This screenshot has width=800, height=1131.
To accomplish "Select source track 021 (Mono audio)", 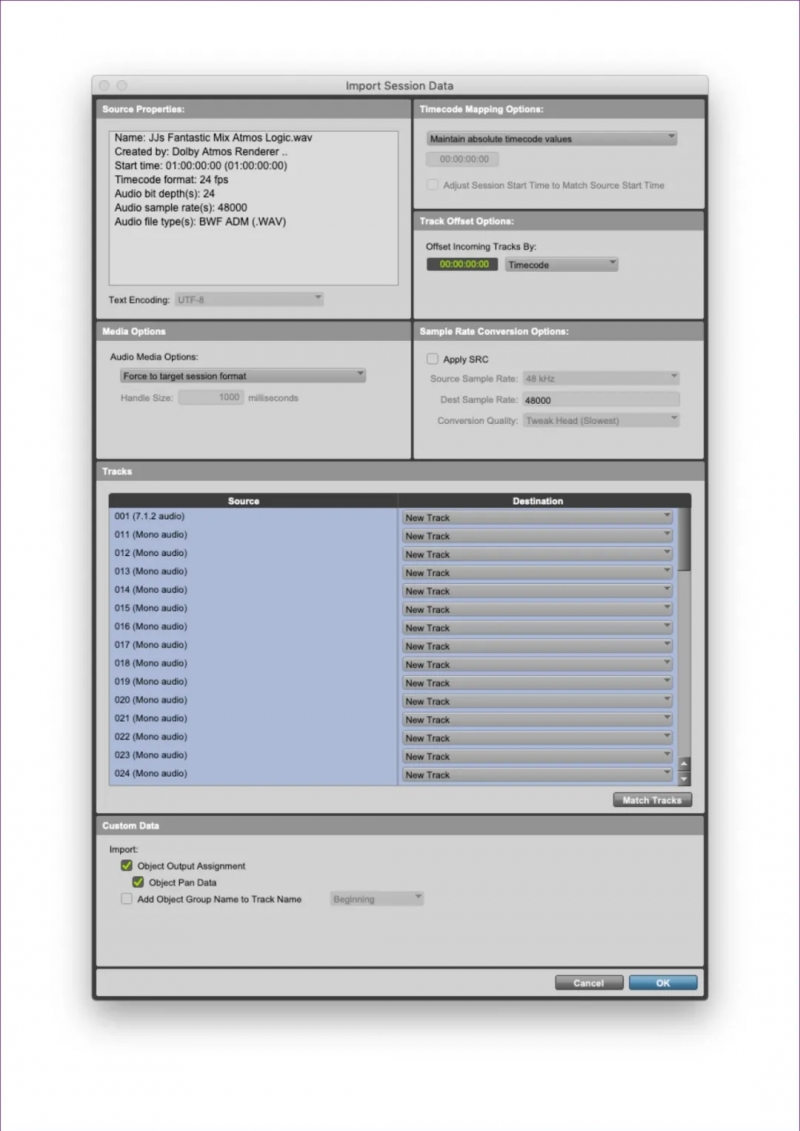I will pos(253,718).
